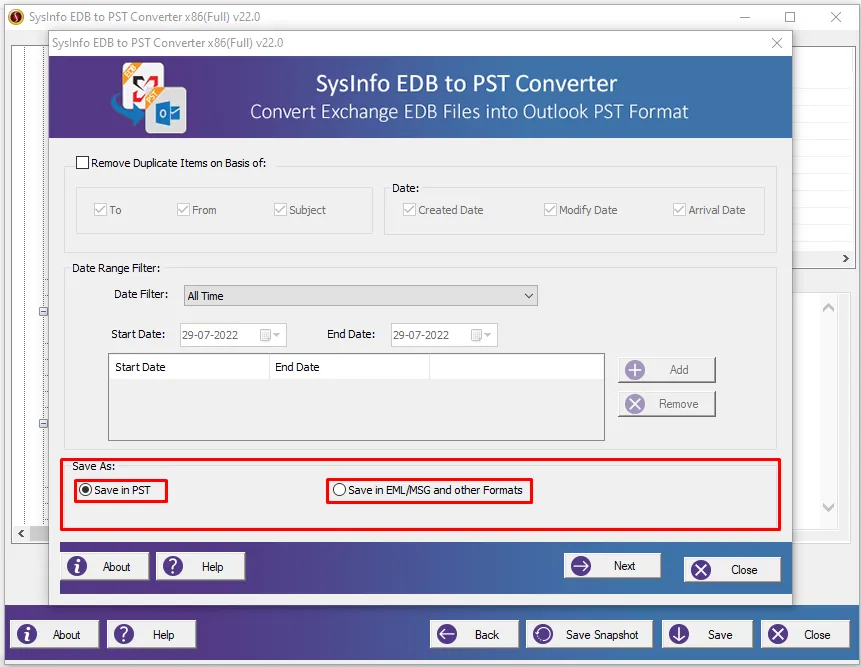Click the Save Snapshot button
This screenshot has width=861, height=667.
click(590, 635)
